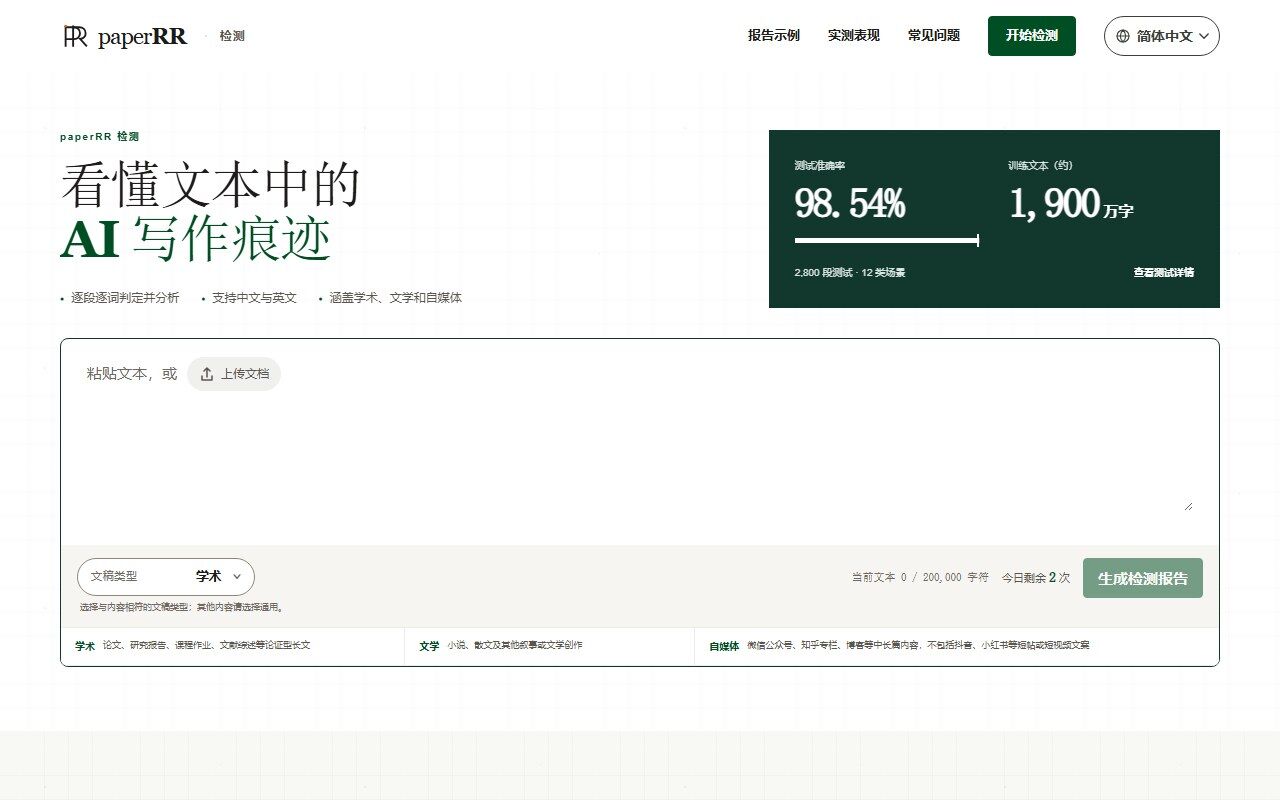Click the text area resize handle
This screenshot has height=800, width=1280.
(1188, 506)
